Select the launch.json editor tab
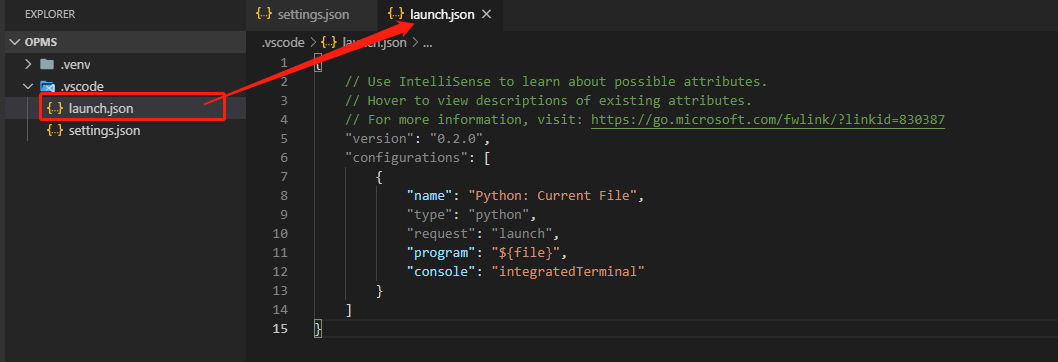This screenshot has height=362, width=1058. tap(439, 14)
